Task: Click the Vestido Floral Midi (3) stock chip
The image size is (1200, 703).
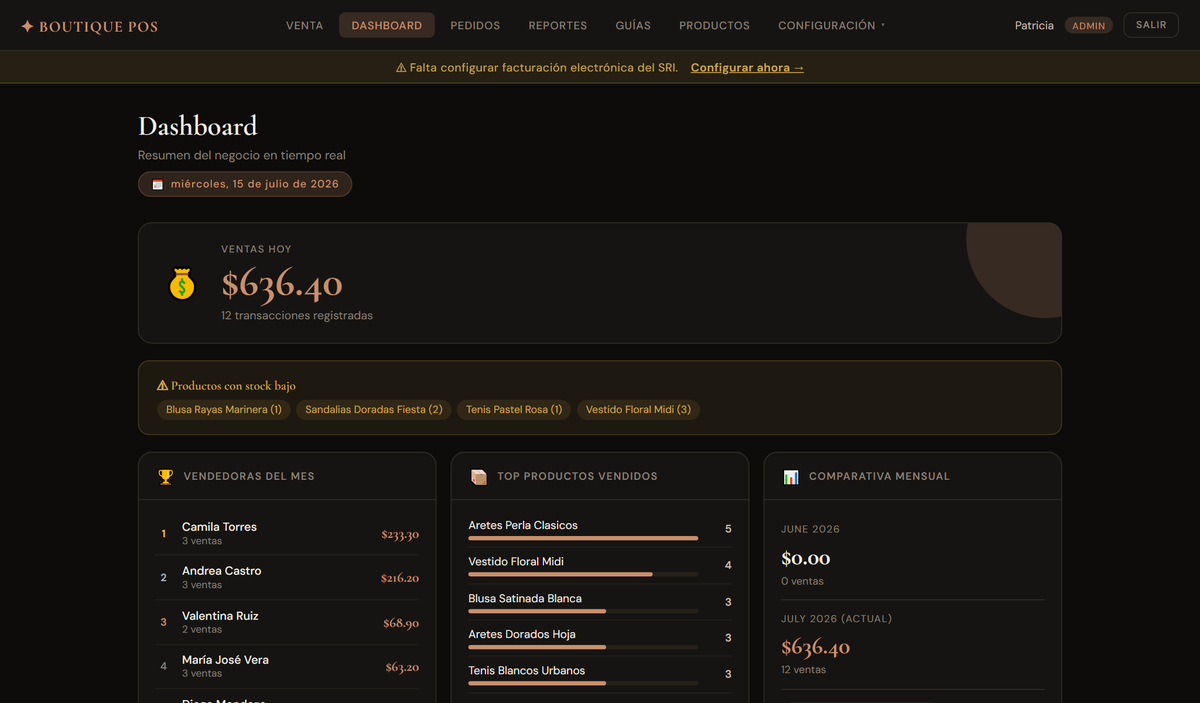Action: 638,410
